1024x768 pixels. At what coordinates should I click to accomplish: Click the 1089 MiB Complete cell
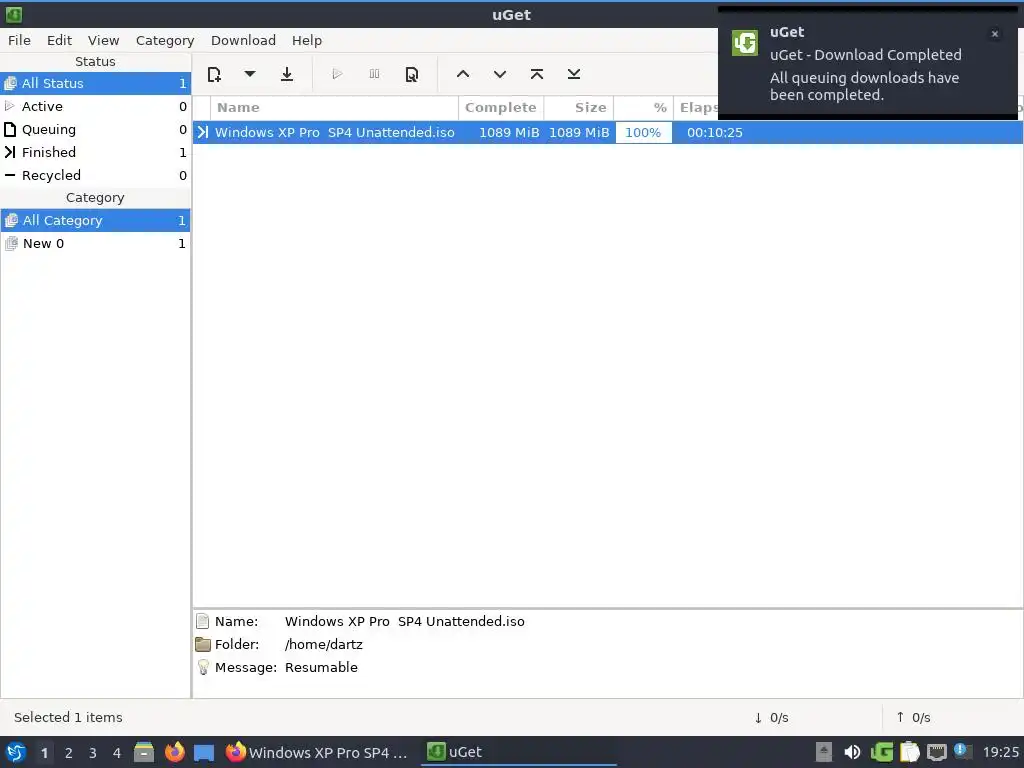click(x=509, y=133)
